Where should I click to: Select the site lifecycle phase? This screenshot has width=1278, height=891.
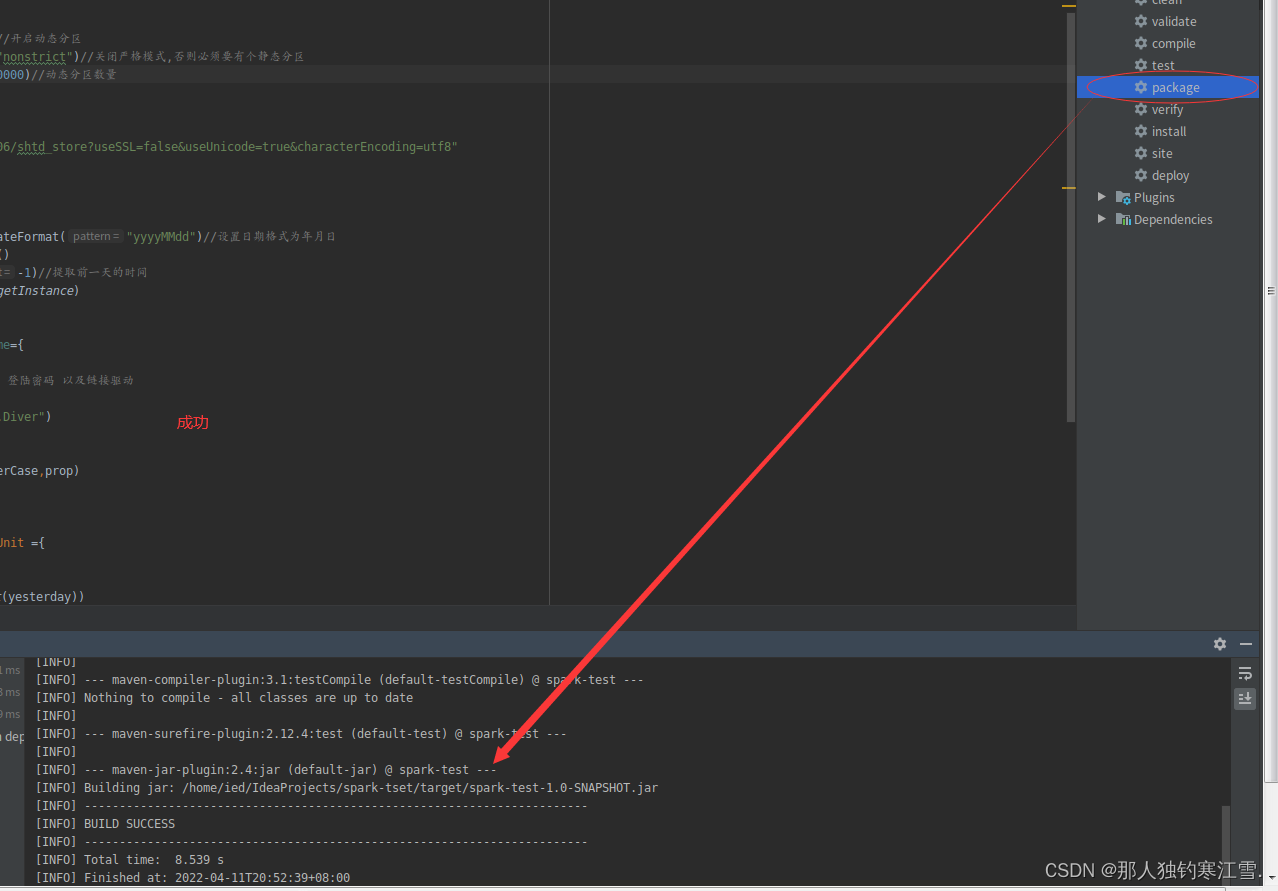click(1162, 153)
